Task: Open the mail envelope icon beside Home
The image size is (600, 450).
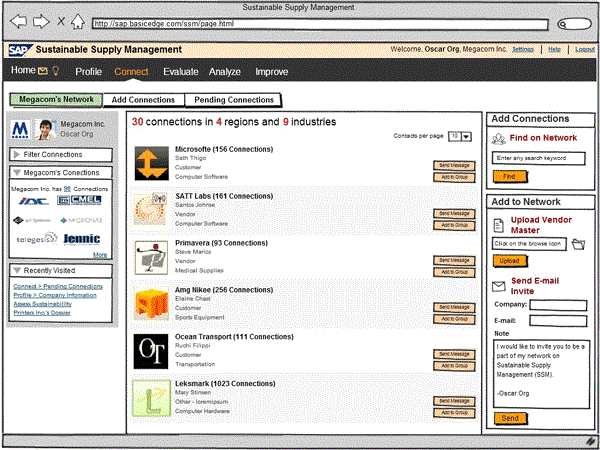Action: tap(42, 71)
